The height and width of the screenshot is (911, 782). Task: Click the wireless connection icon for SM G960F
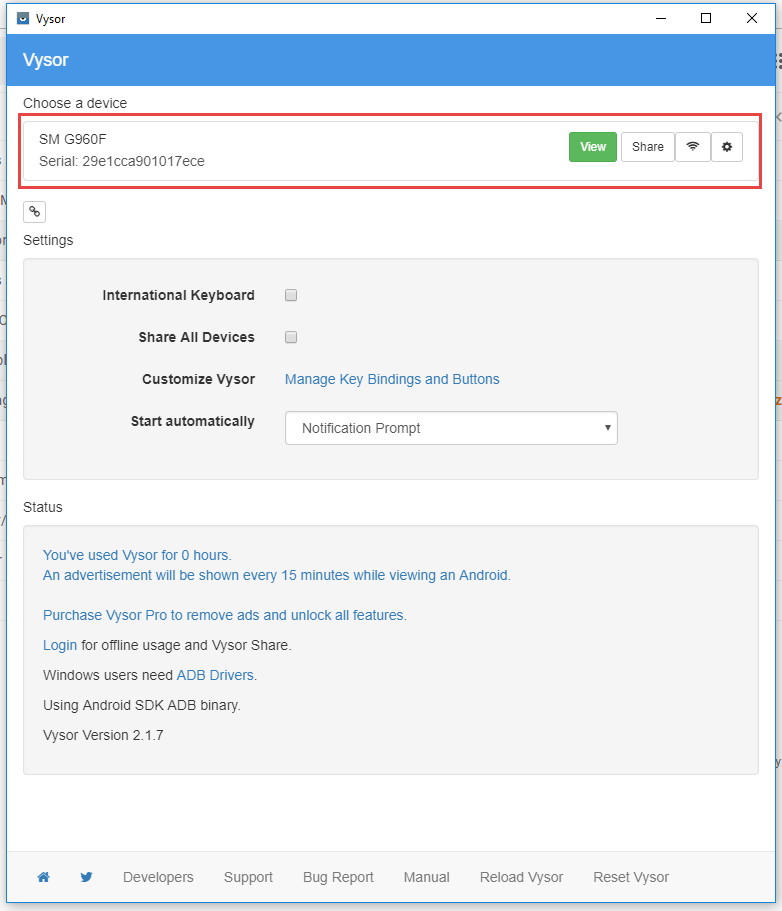coord(693,147)
